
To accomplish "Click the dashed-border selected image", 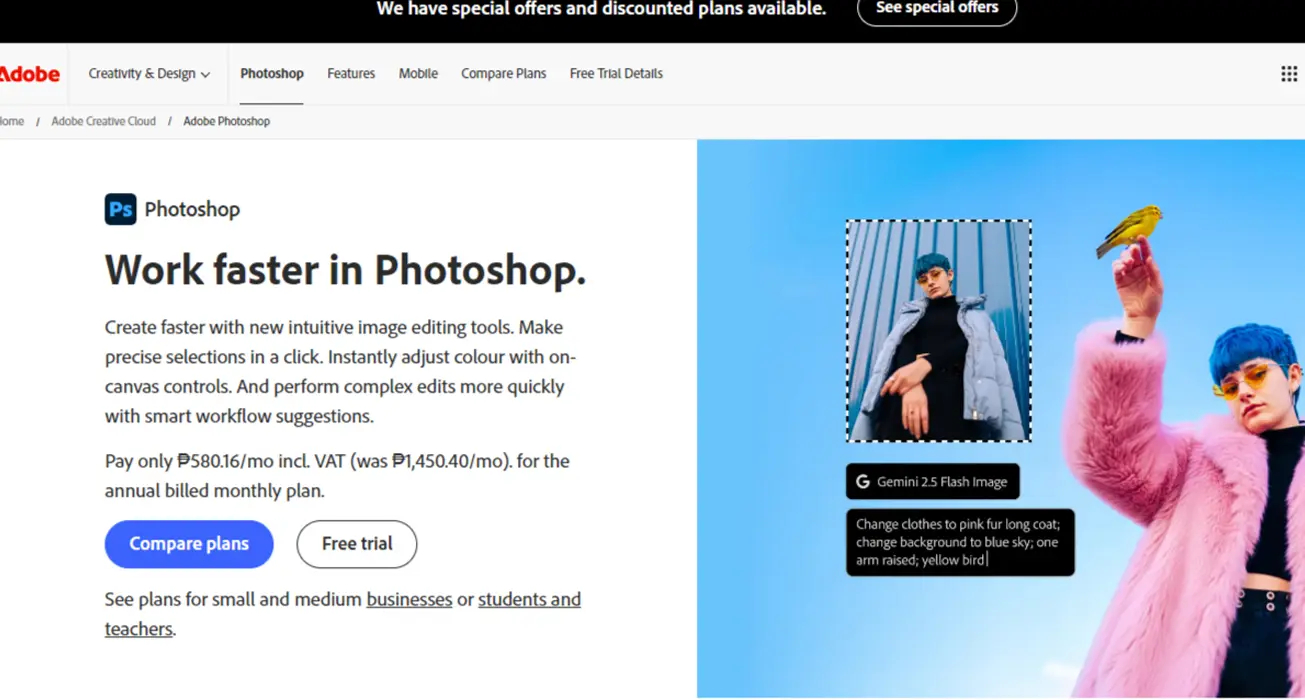I will click(937, 330).
